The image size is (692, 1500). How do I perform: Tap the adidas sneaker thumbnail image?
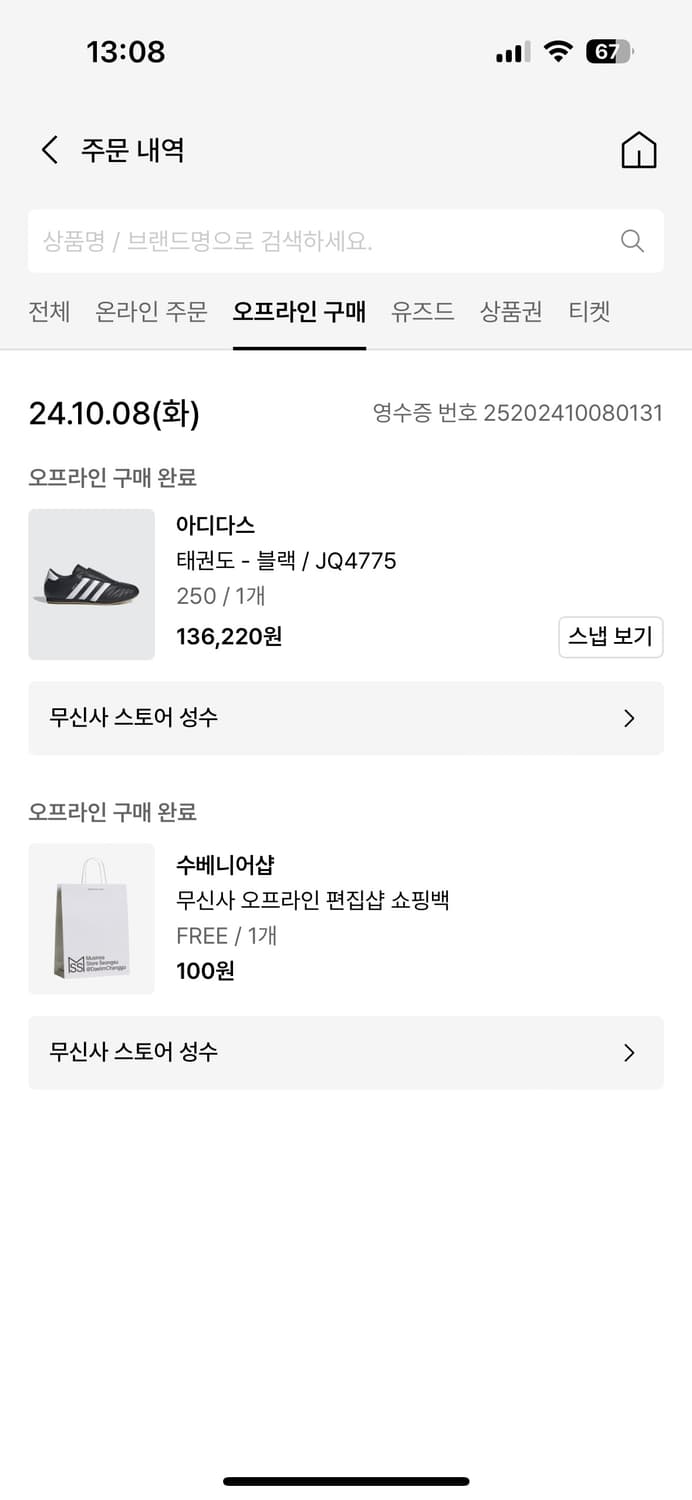(91, 584)
